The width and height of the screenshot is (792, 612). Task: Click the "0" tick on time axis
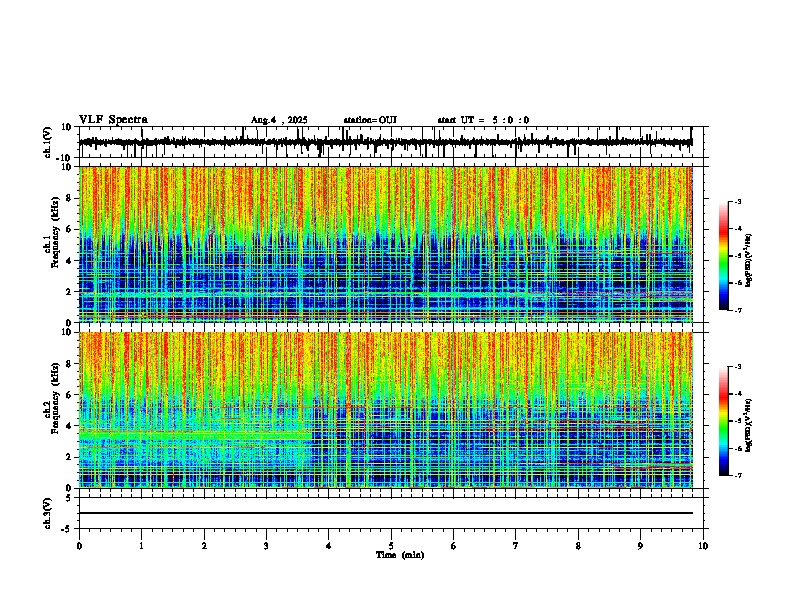pyautogui.click(x=79, y=546)
